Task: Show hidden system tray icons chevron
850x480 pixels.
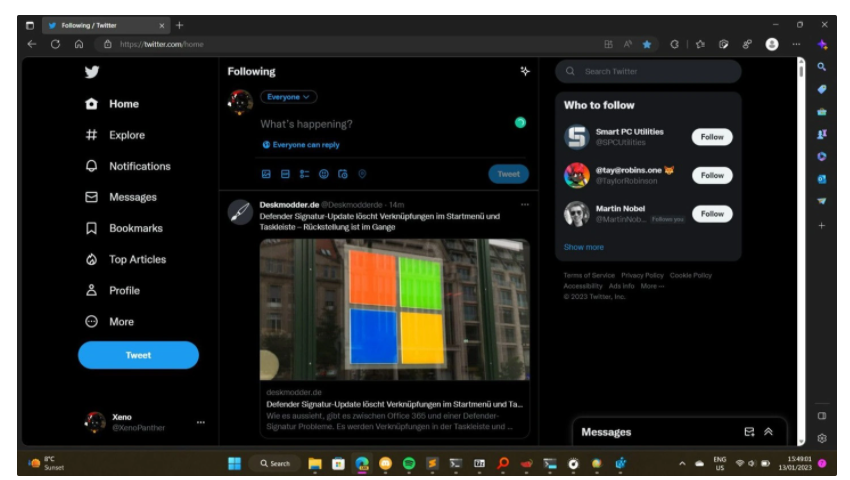Action: pos(682,463)
